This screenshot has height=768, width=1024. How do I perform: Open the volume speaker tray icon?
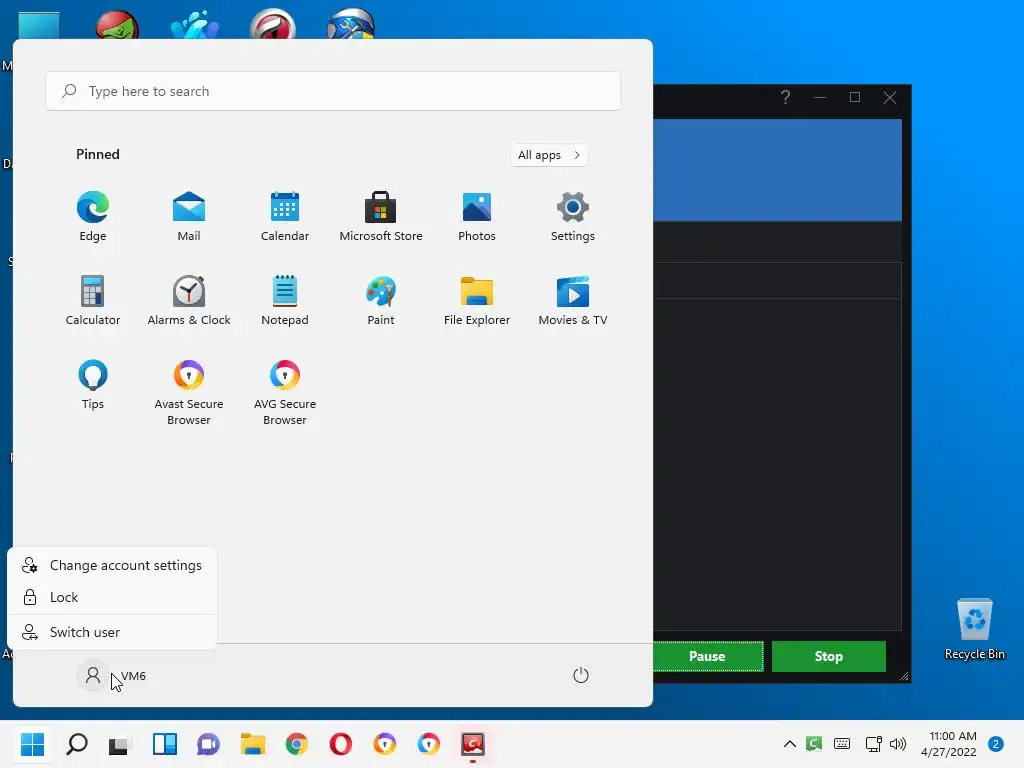(x=898, y=743)
